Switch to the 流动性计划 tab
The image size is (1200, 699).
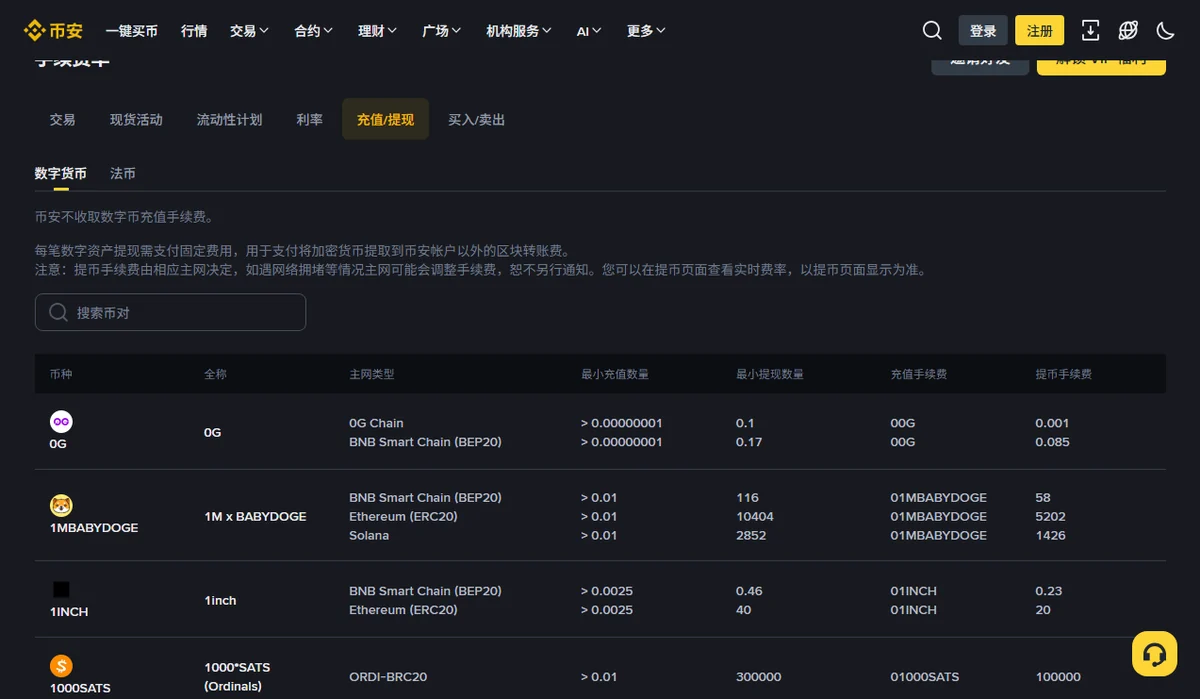[x=229, y=119]
